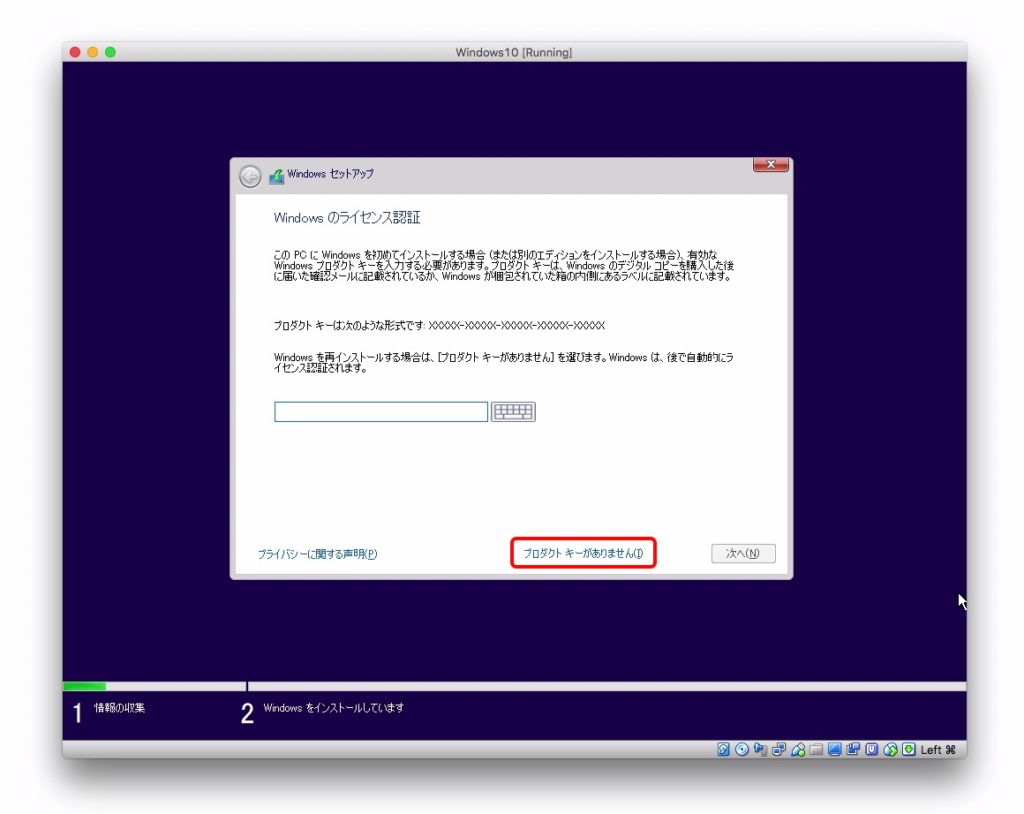Viewport: 1024px width, 814px height.
Task: Open the shared folders status icon
Action: 816,749
